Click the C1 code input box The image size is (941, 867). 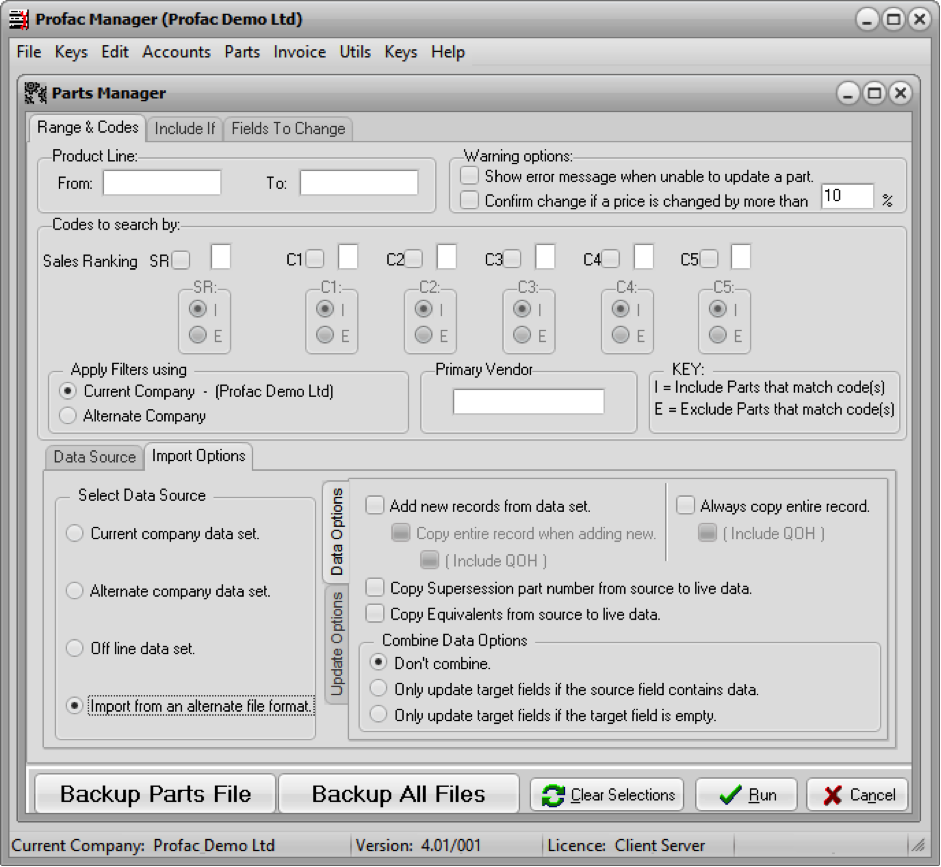click(x=348, y=257)
